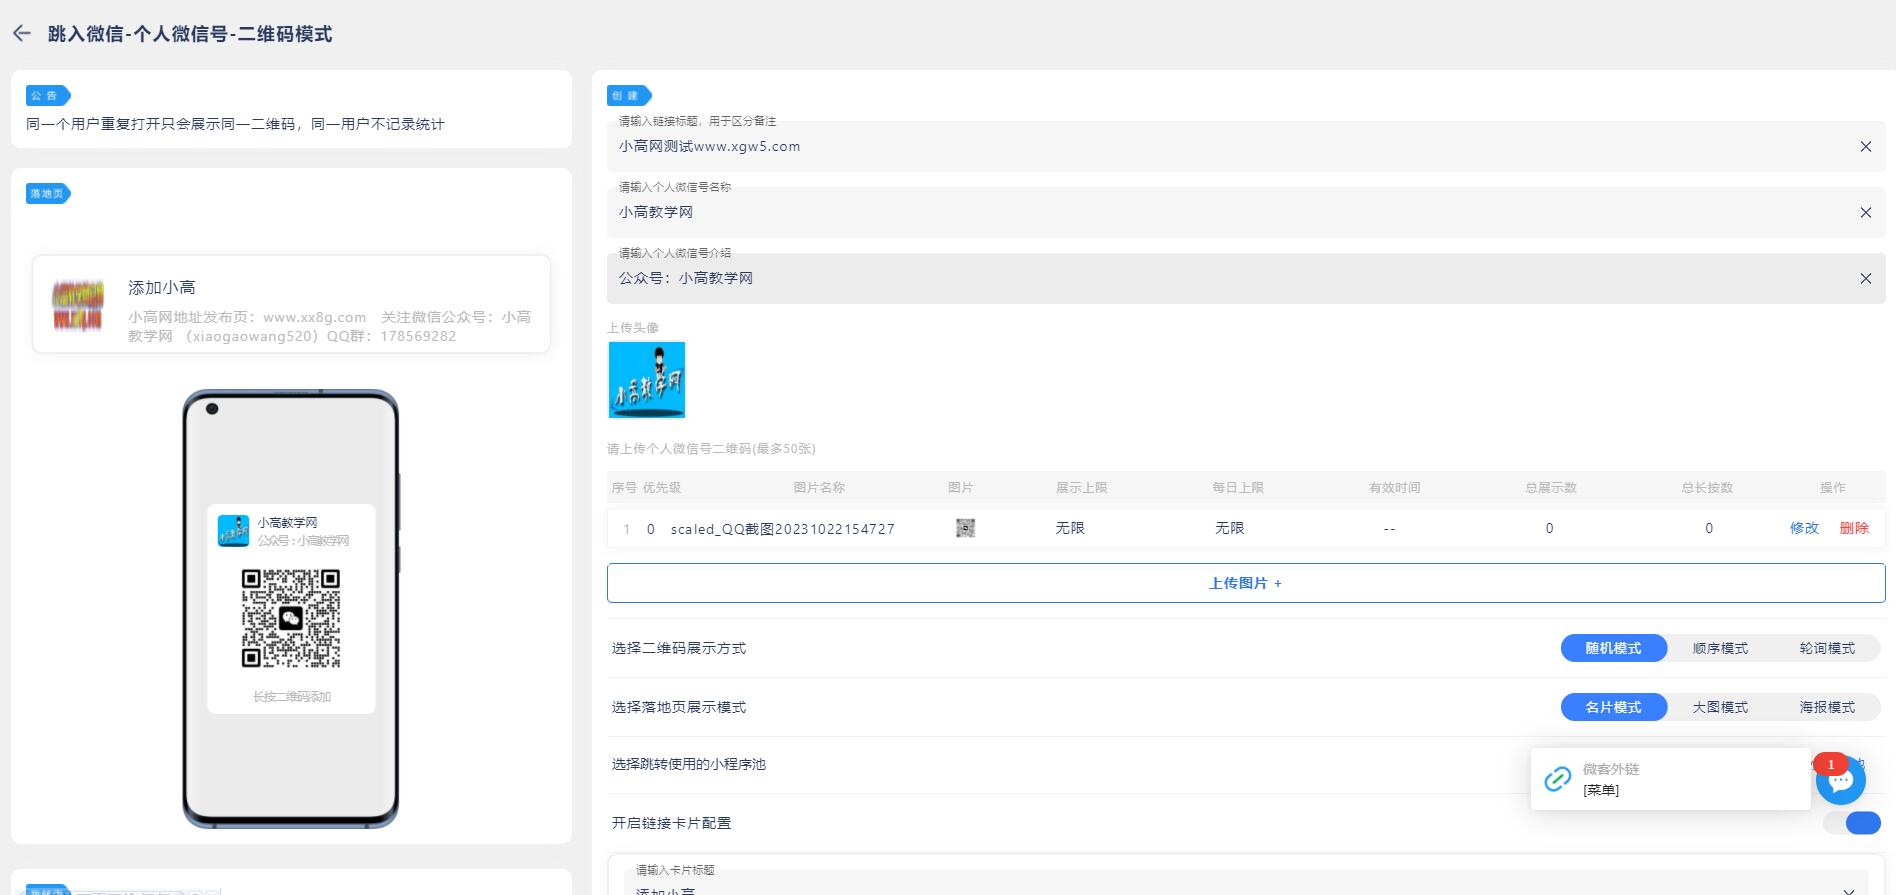The width and height of the screenshot is (1896, 895).
Task: Click the 有效时间 column header
Action: [x=1394, y=488]
